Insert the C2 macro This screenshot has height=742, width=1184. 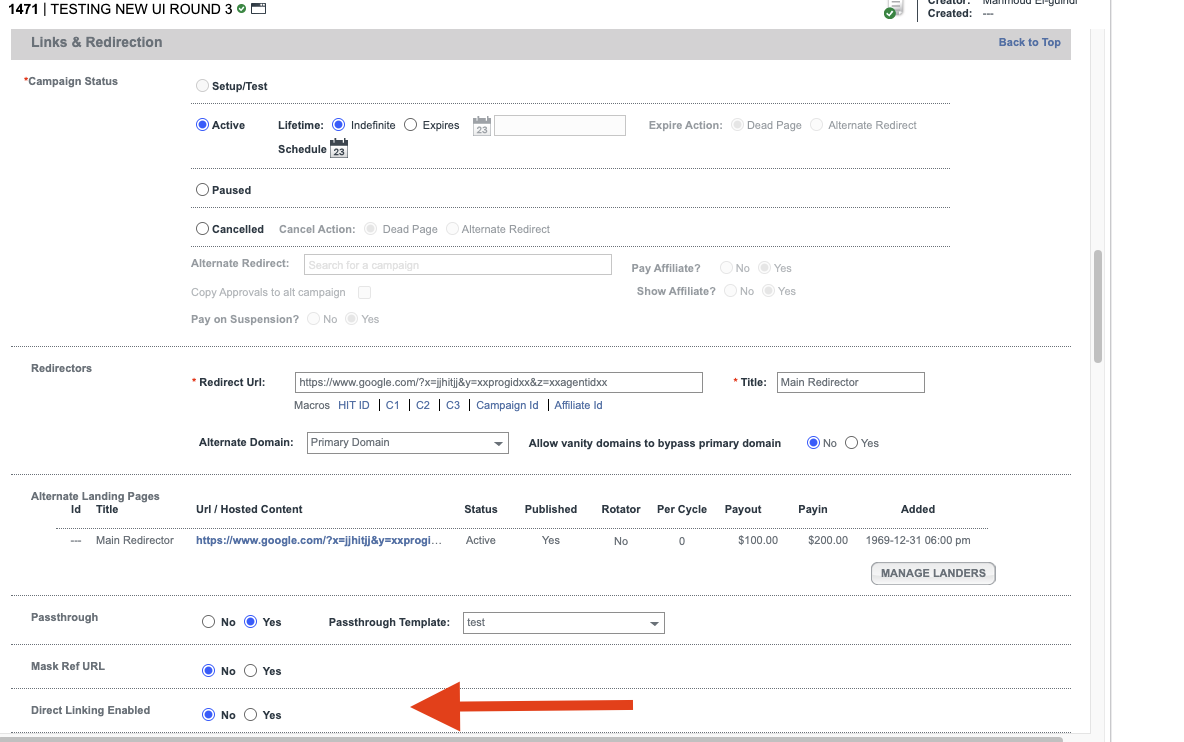click(x=423, y=405)
